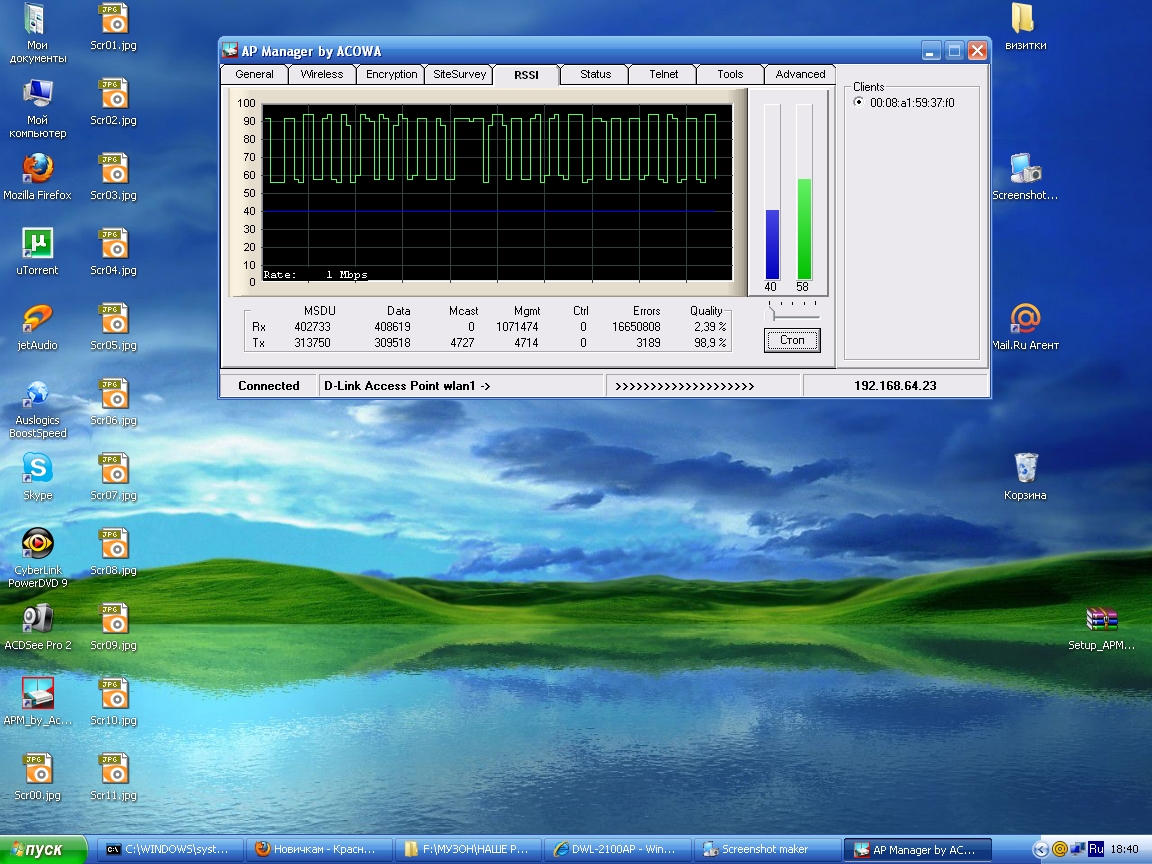Switch to the SiteSurvey tab

point(459,74)
